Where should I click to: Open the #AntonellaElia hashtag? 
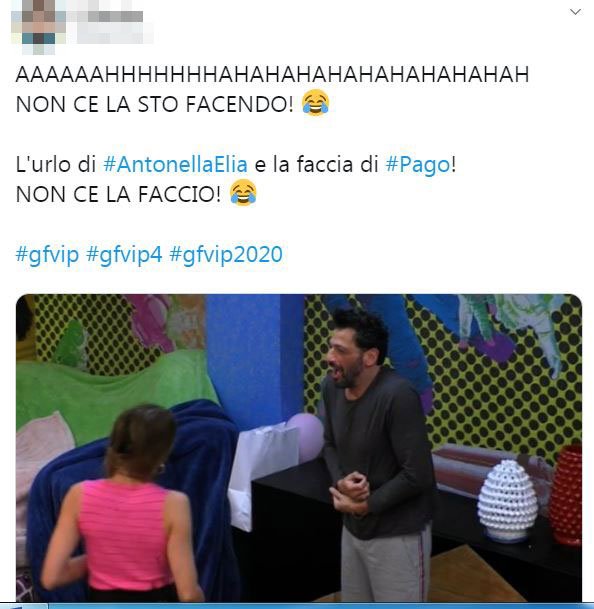(175, 164)
